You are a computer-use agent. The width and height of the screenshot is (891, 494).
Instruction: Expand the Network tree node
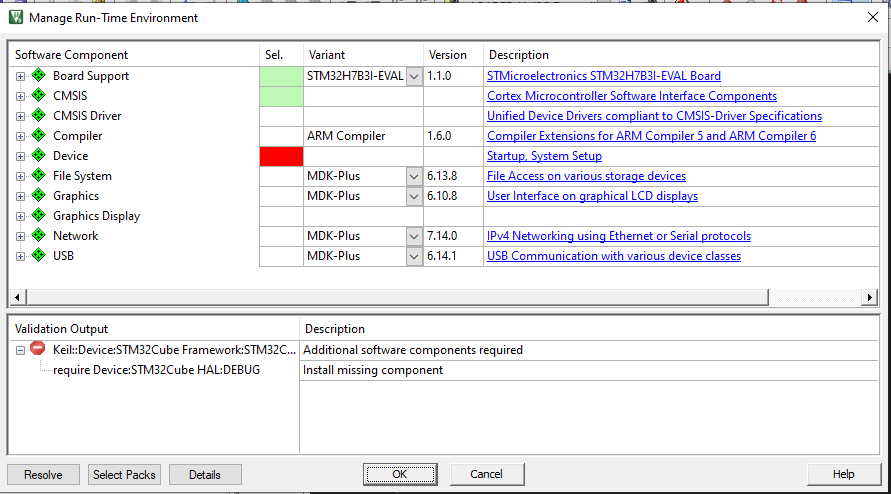point(20,236)
